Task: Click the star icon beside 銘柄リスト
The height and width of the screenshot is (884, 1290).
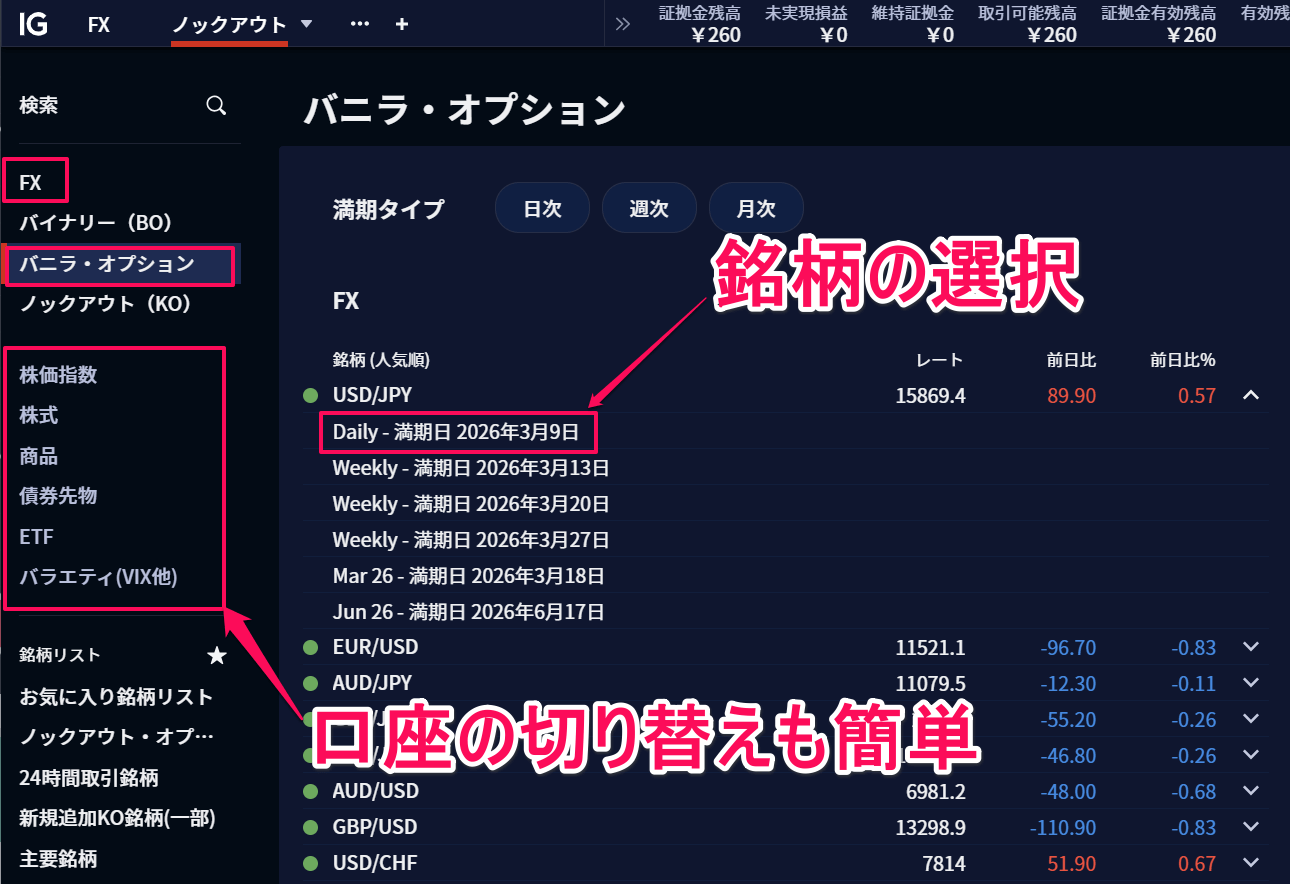Action: pyautogui.click(x=216, y=656)
